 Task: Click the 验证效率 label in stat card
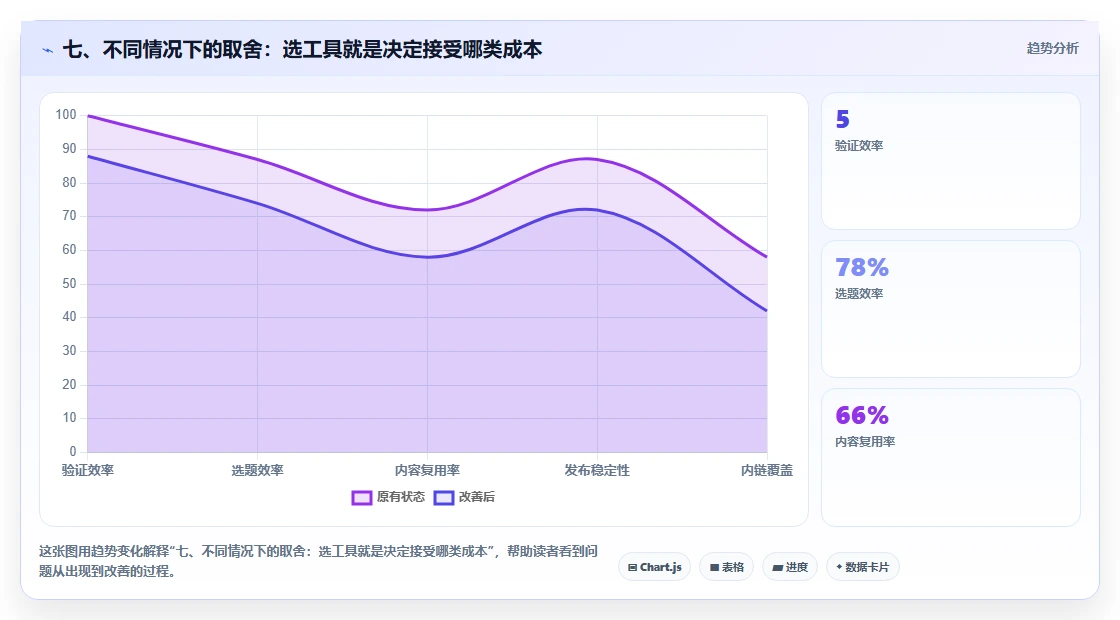[x=859, y=146]
